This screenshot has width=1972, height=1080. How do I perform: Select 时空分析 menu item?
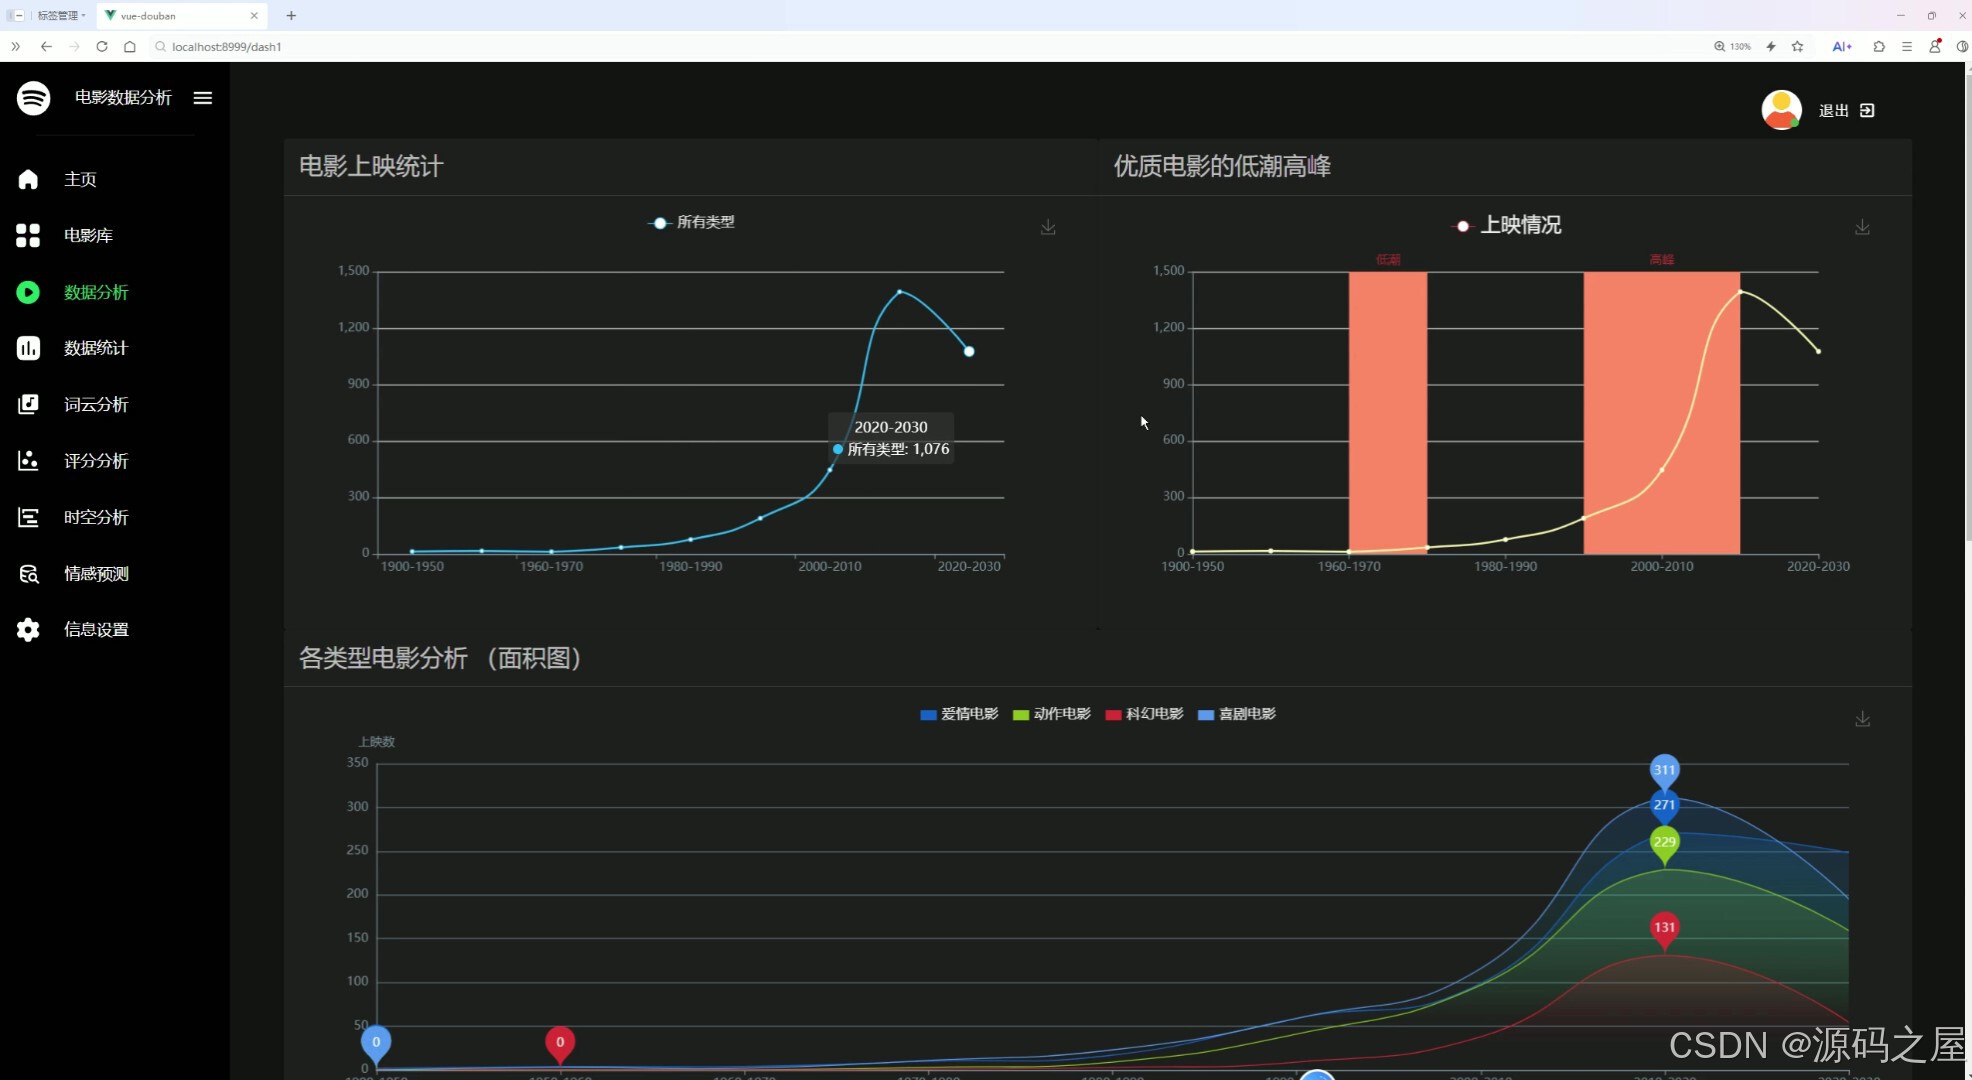(x=96, y=517)
